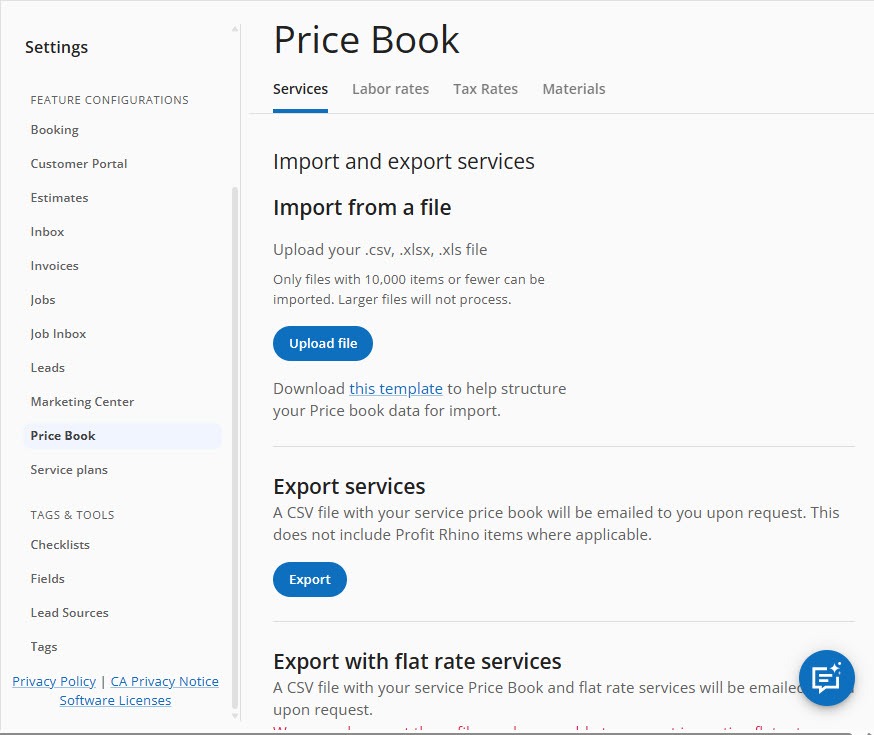Viewport: 874px width, 735px height.
Task: Go to Estimates settings
Action: [x=60, y=198]
